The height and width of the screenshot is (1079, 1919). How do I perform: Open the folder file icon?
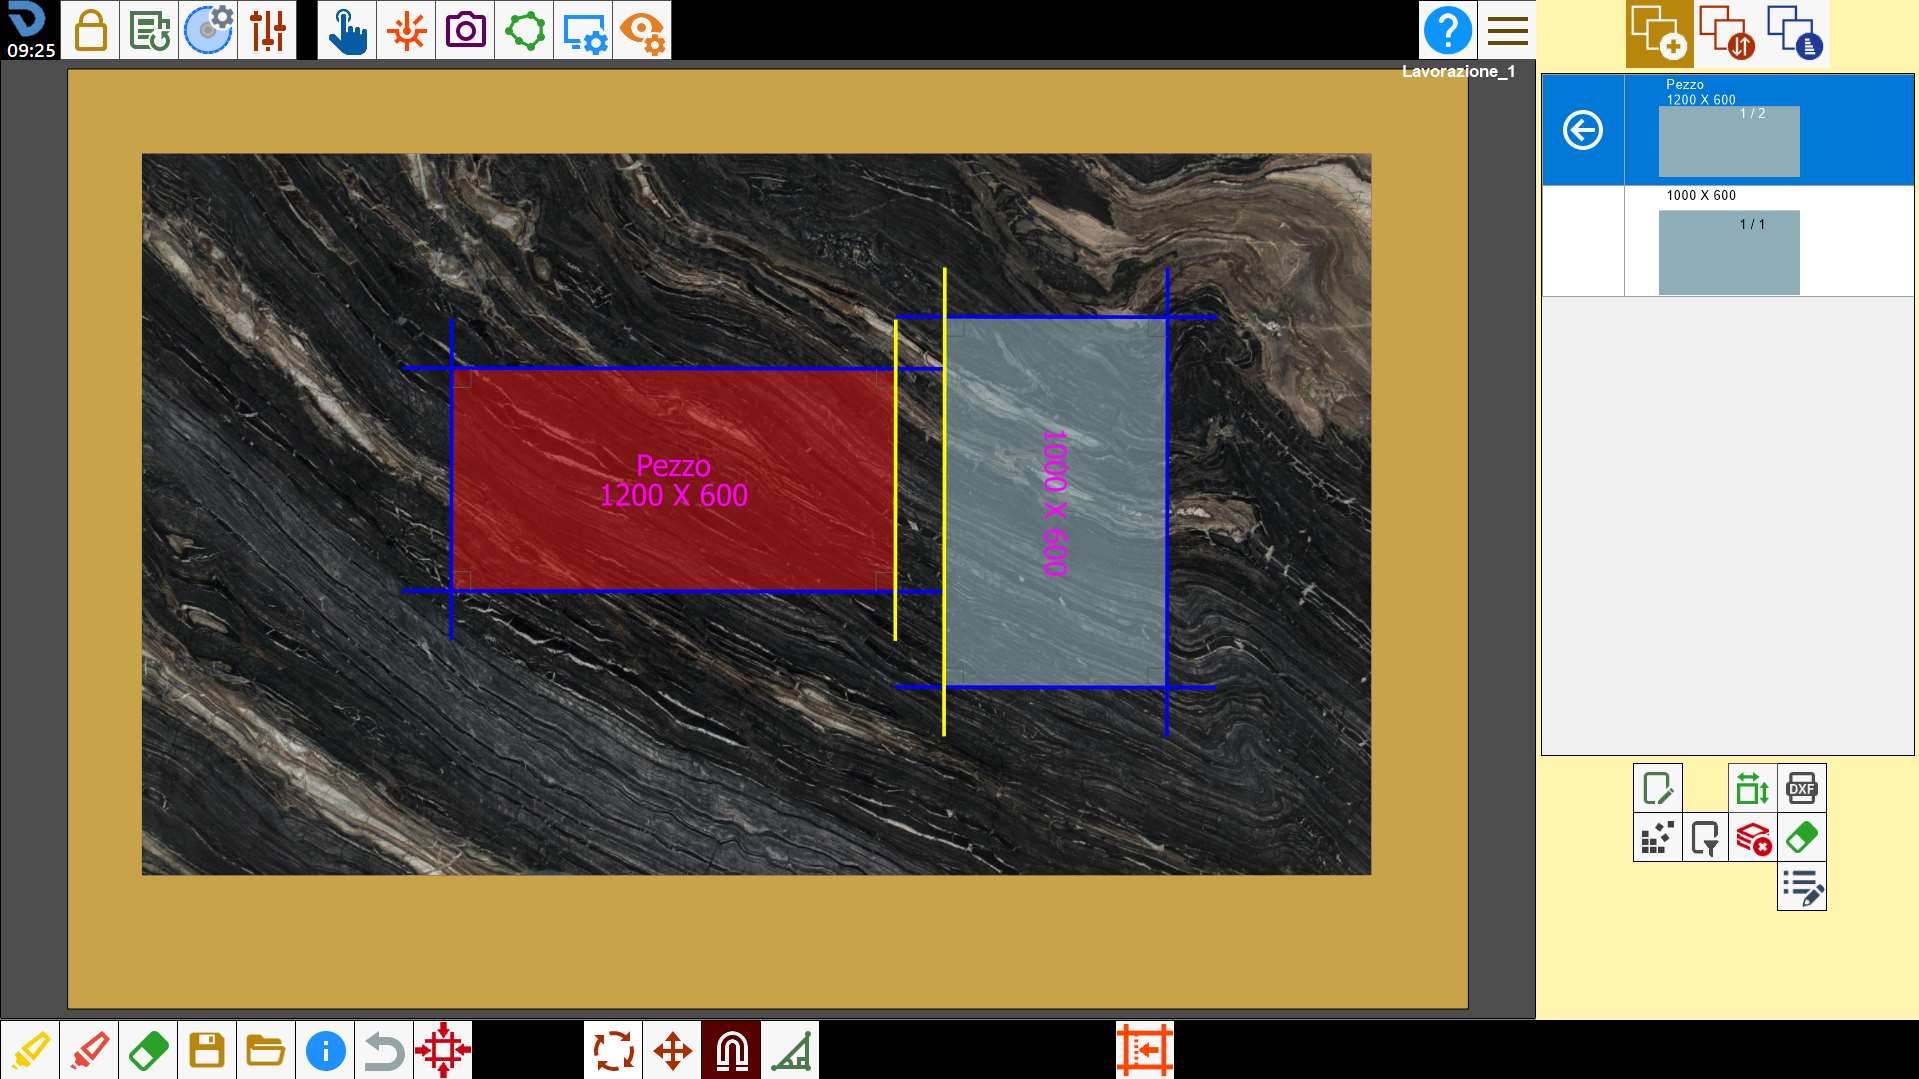click(x=266, y=1050)
